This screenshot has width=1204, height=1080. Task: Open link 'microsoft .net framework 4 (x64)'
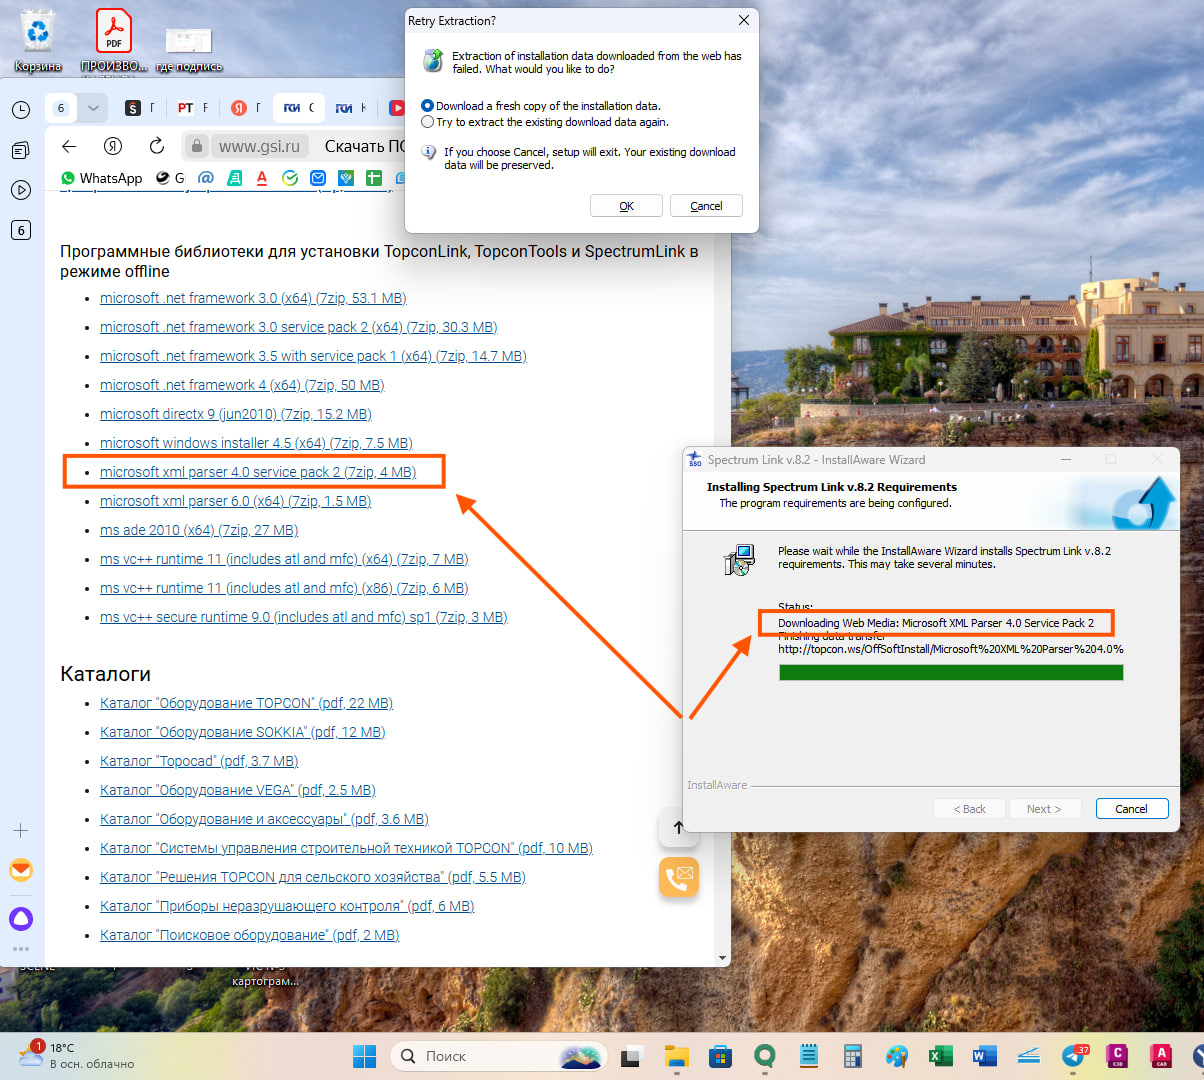pos(242,385)
